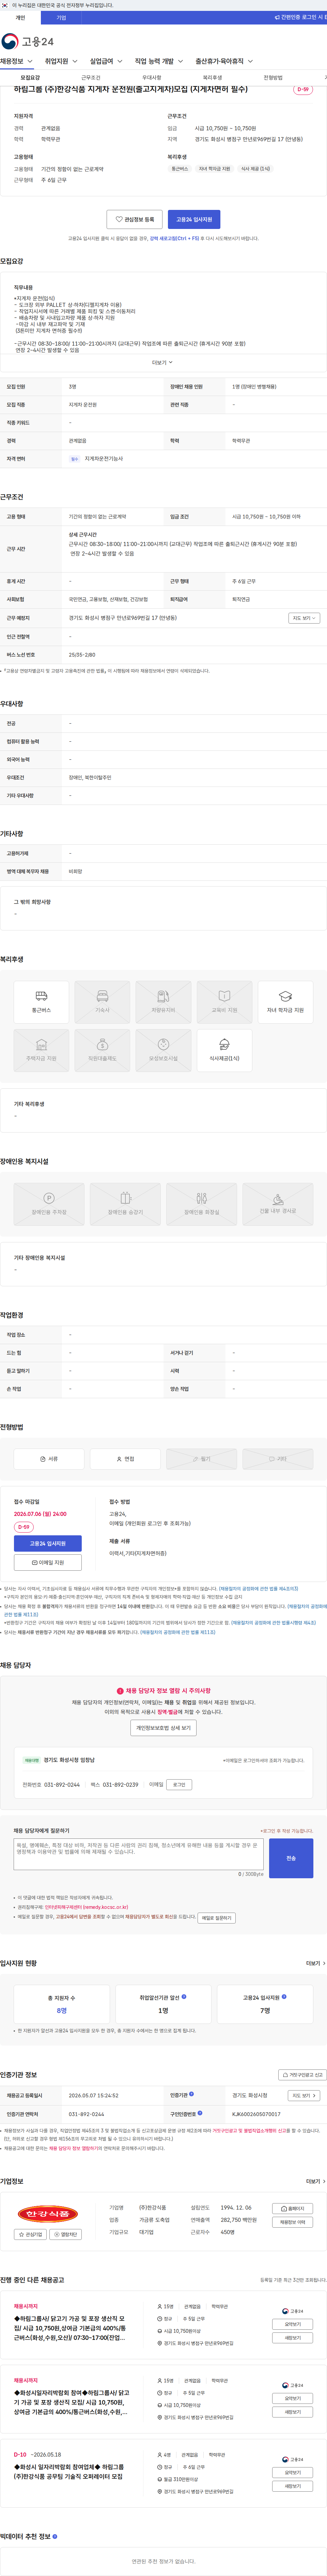Switch to the 전형방법 section tab
327x2576 pixels.
click(273, 78)
